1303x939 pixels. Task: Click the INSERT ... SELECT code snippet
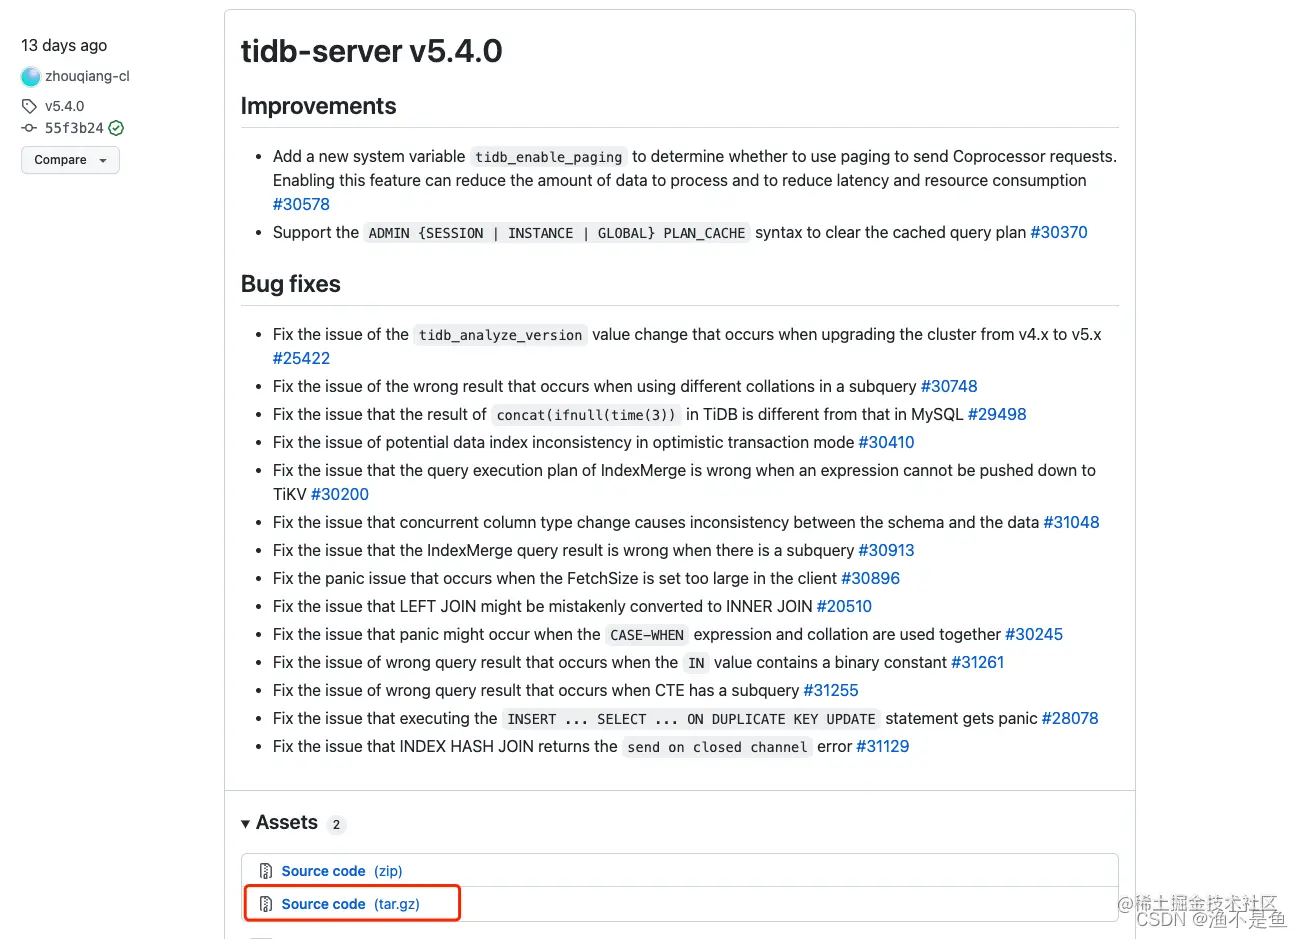[691, 719]
